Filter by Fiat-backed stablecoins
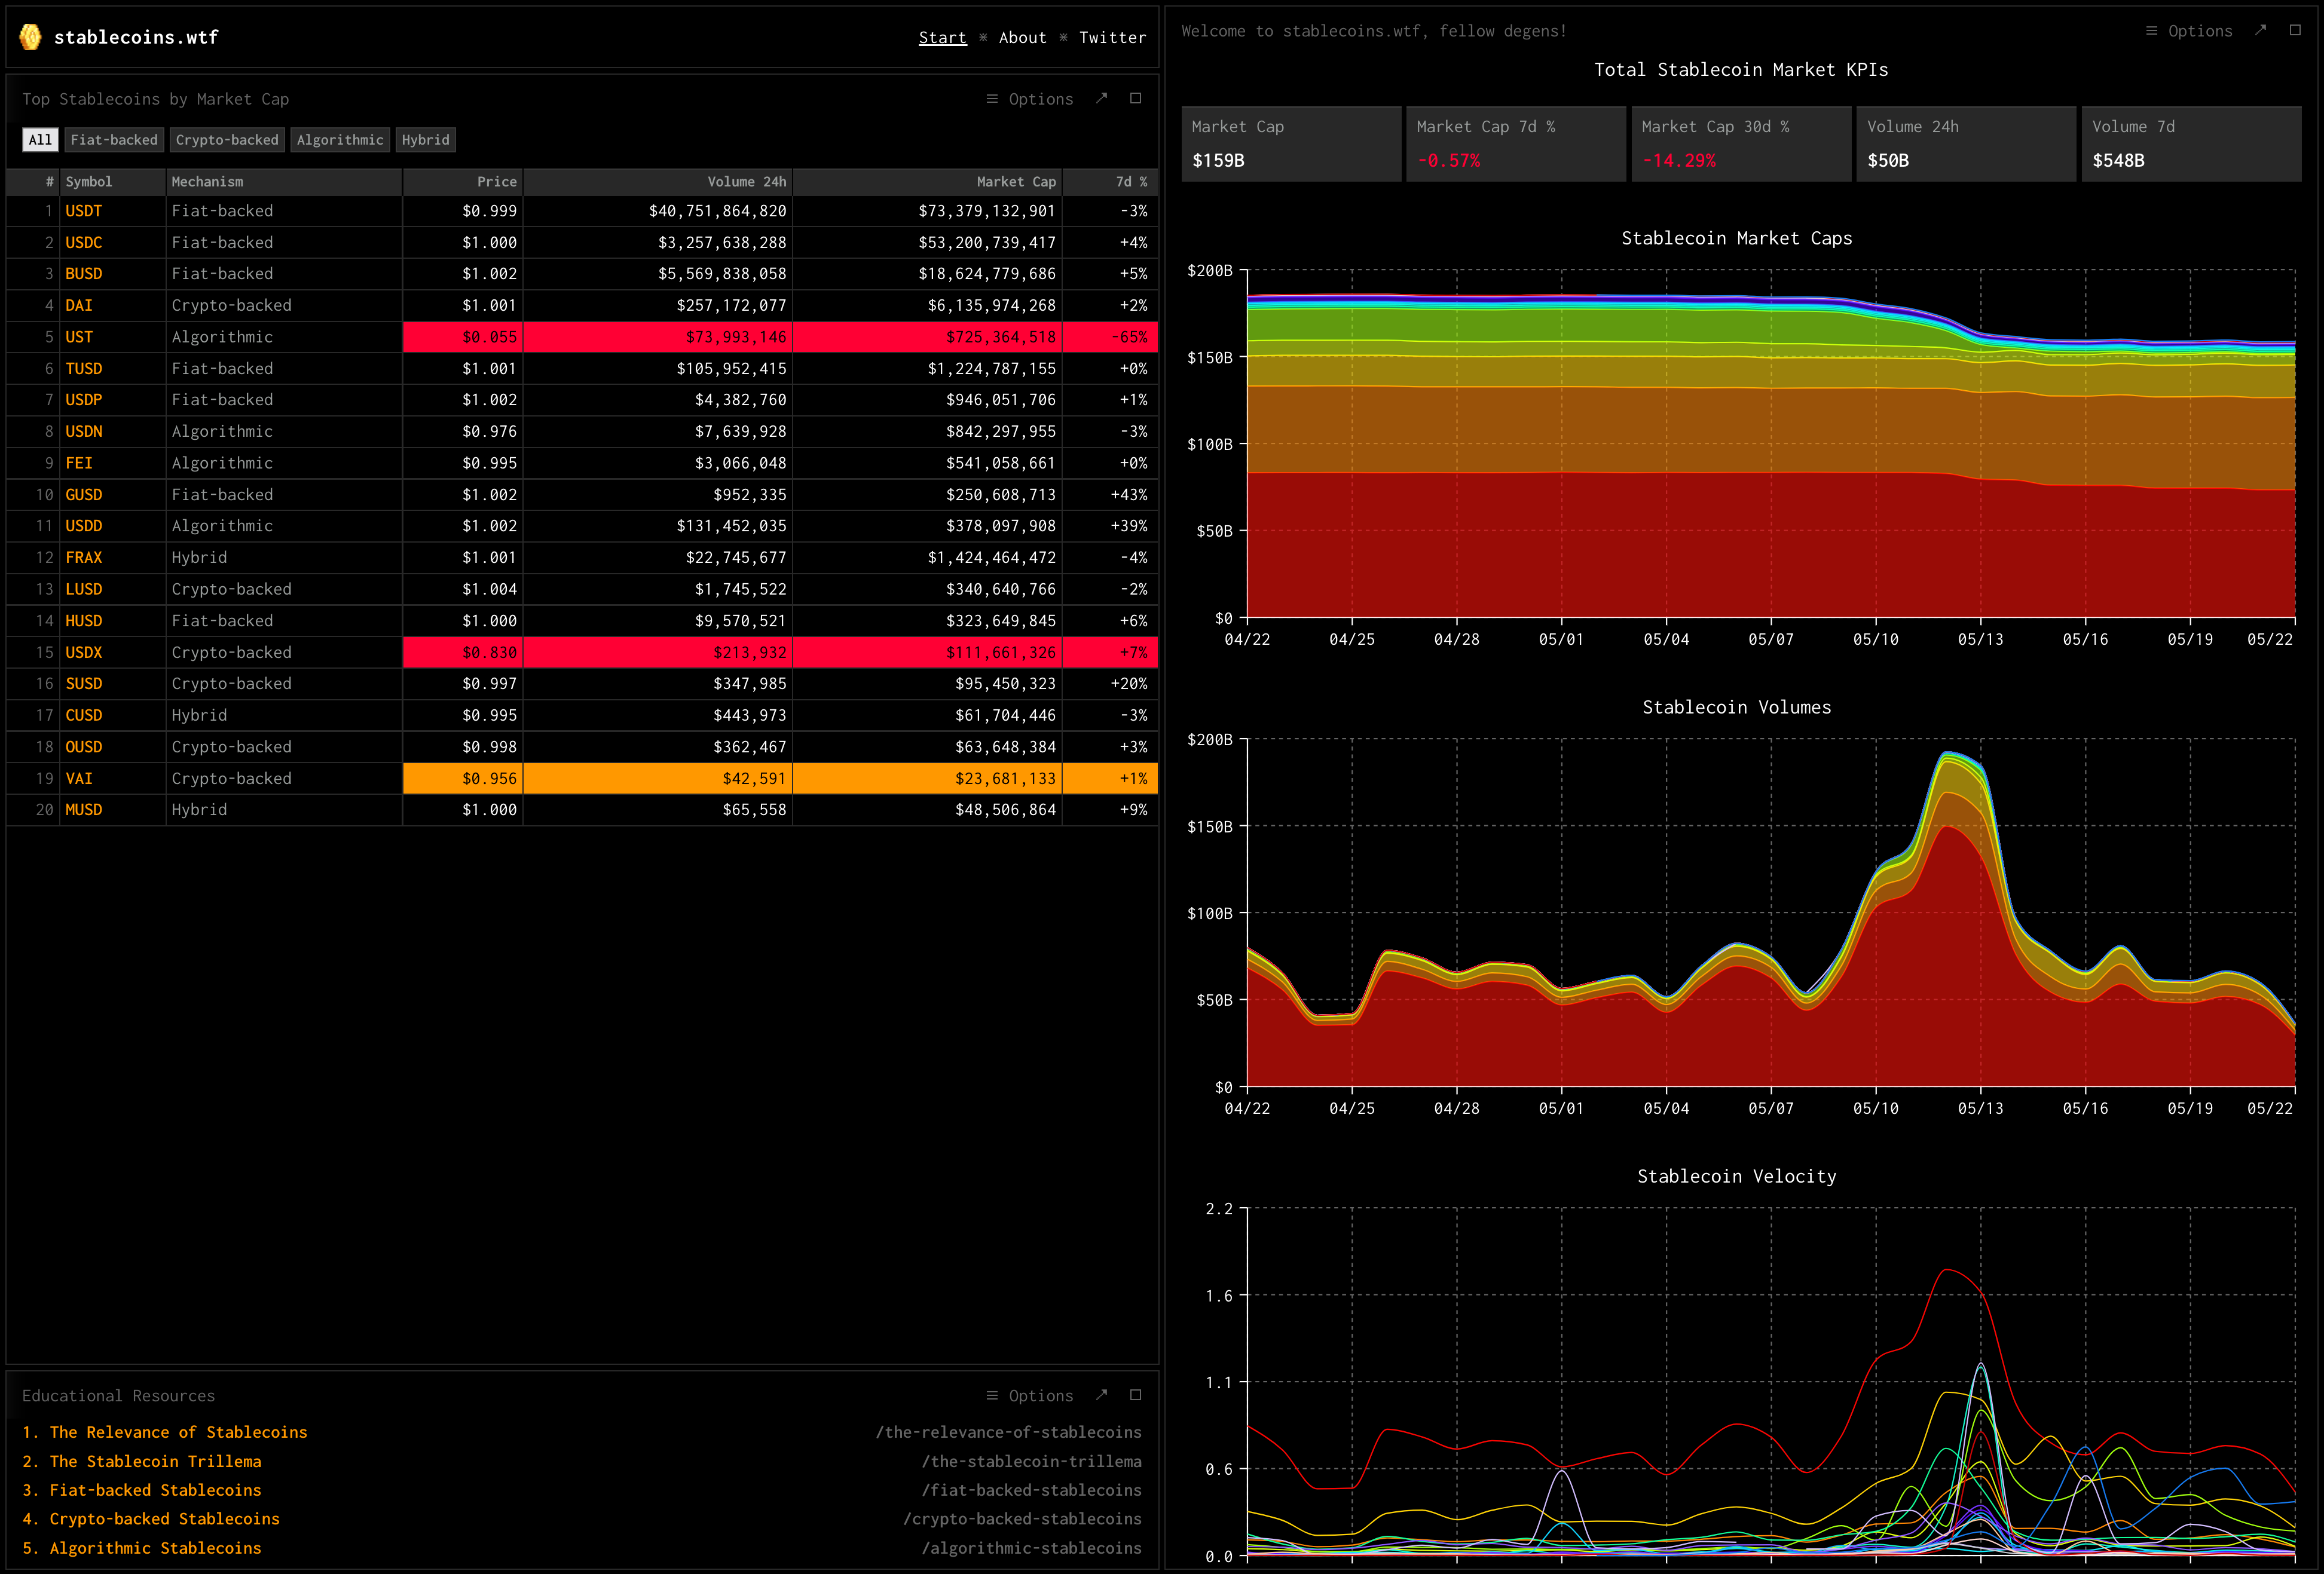Screen dimensions: 2324x1574 (114, 140)
